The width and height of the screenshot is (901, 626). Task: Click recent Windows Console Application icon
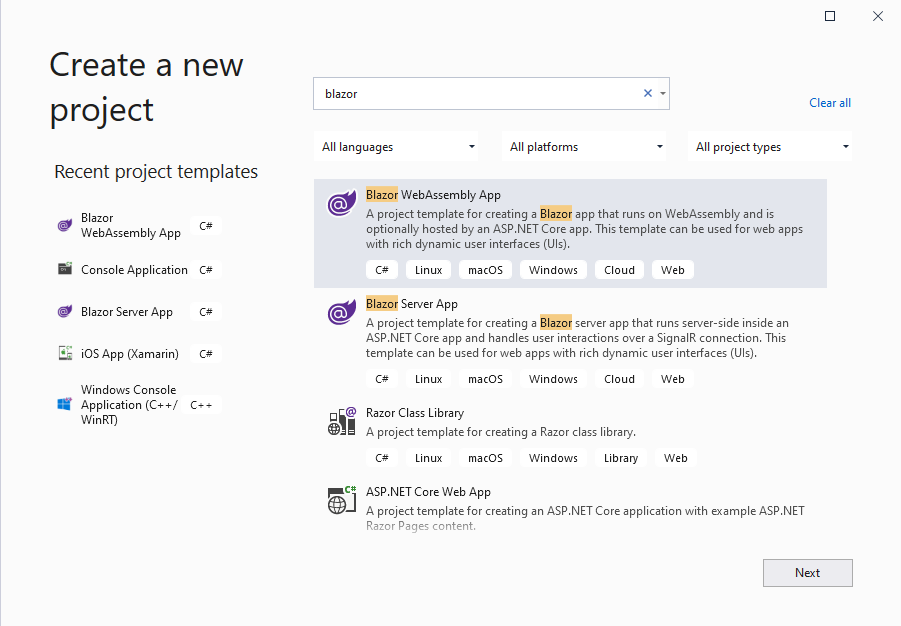(65, 404)
